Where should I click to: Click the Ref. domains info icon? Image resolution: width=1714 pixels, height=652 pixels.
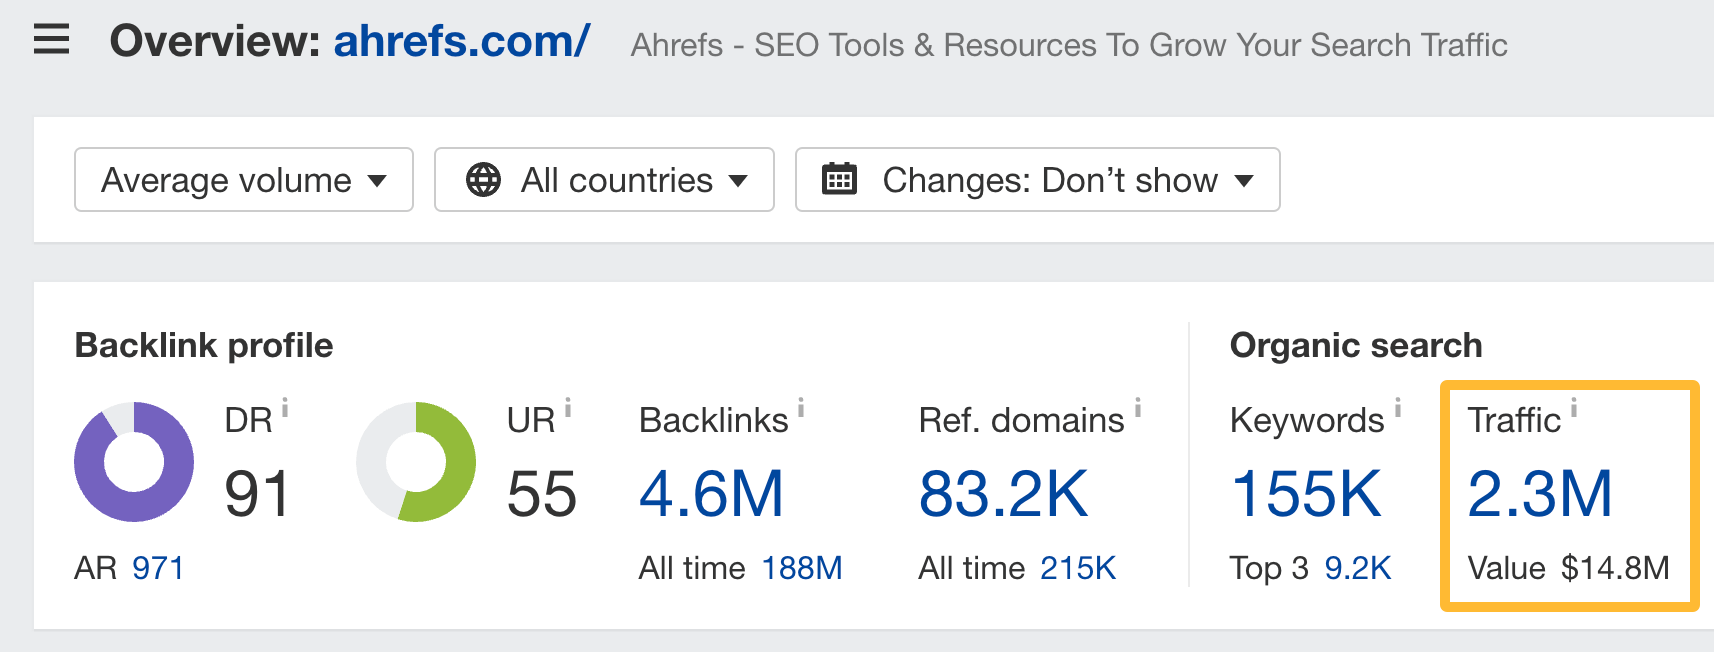pyautogui.click(x=1138, y=407)
